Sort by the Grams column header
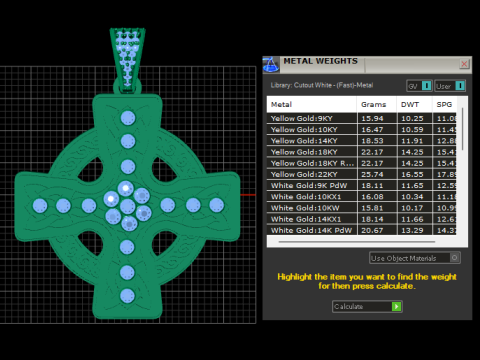 click(377, 105)
